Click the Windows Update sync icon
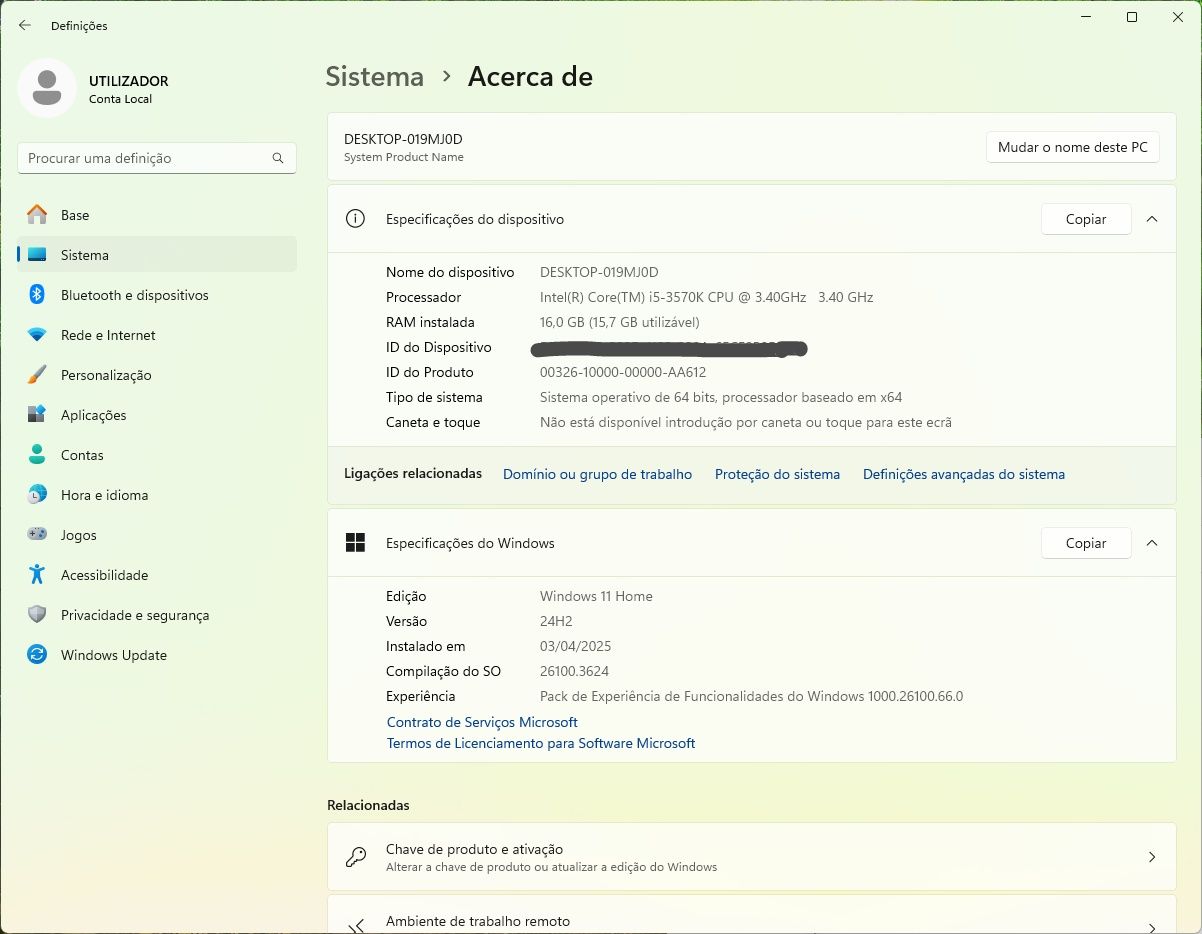Screen dimensions: 1202x934 (37, 655)
